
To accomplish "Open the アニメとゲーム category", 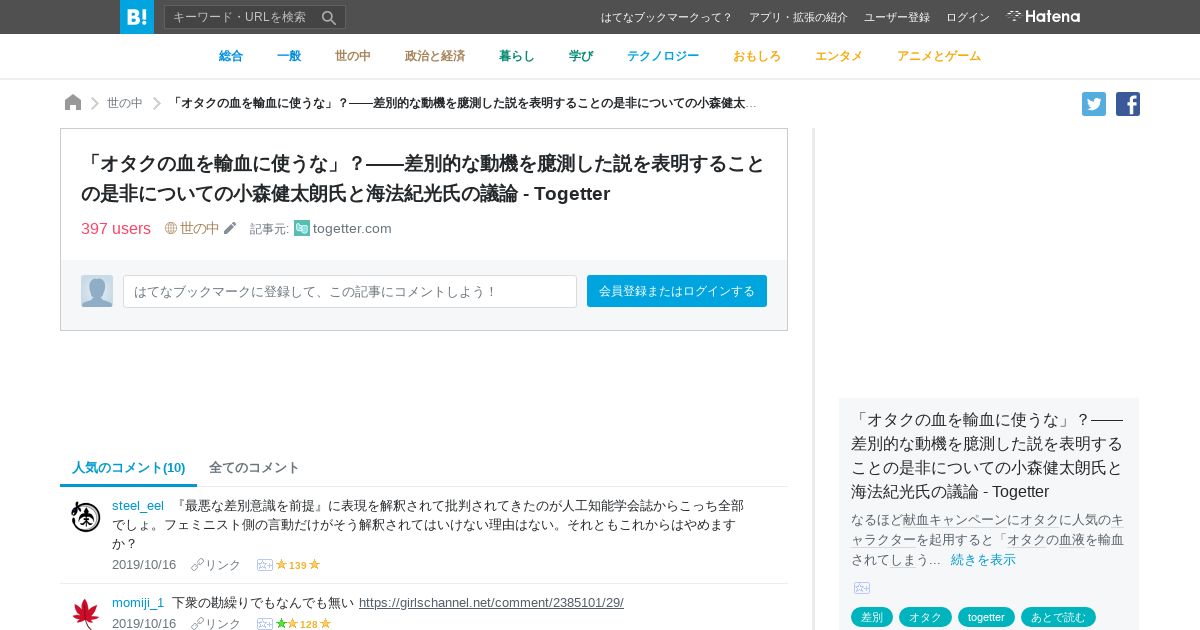I will coord(939,56).
